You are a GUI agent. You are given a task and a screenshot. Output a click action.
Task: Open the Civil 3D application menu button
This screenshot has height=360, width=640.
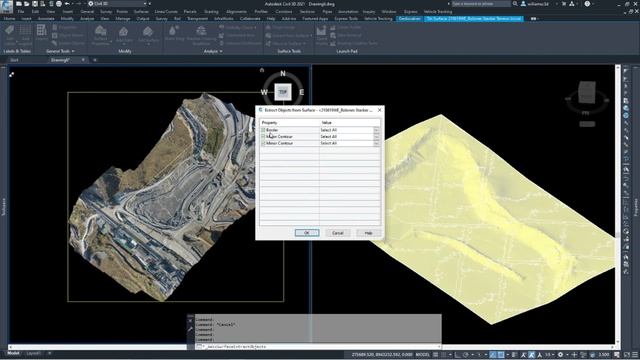click(6, 6)
